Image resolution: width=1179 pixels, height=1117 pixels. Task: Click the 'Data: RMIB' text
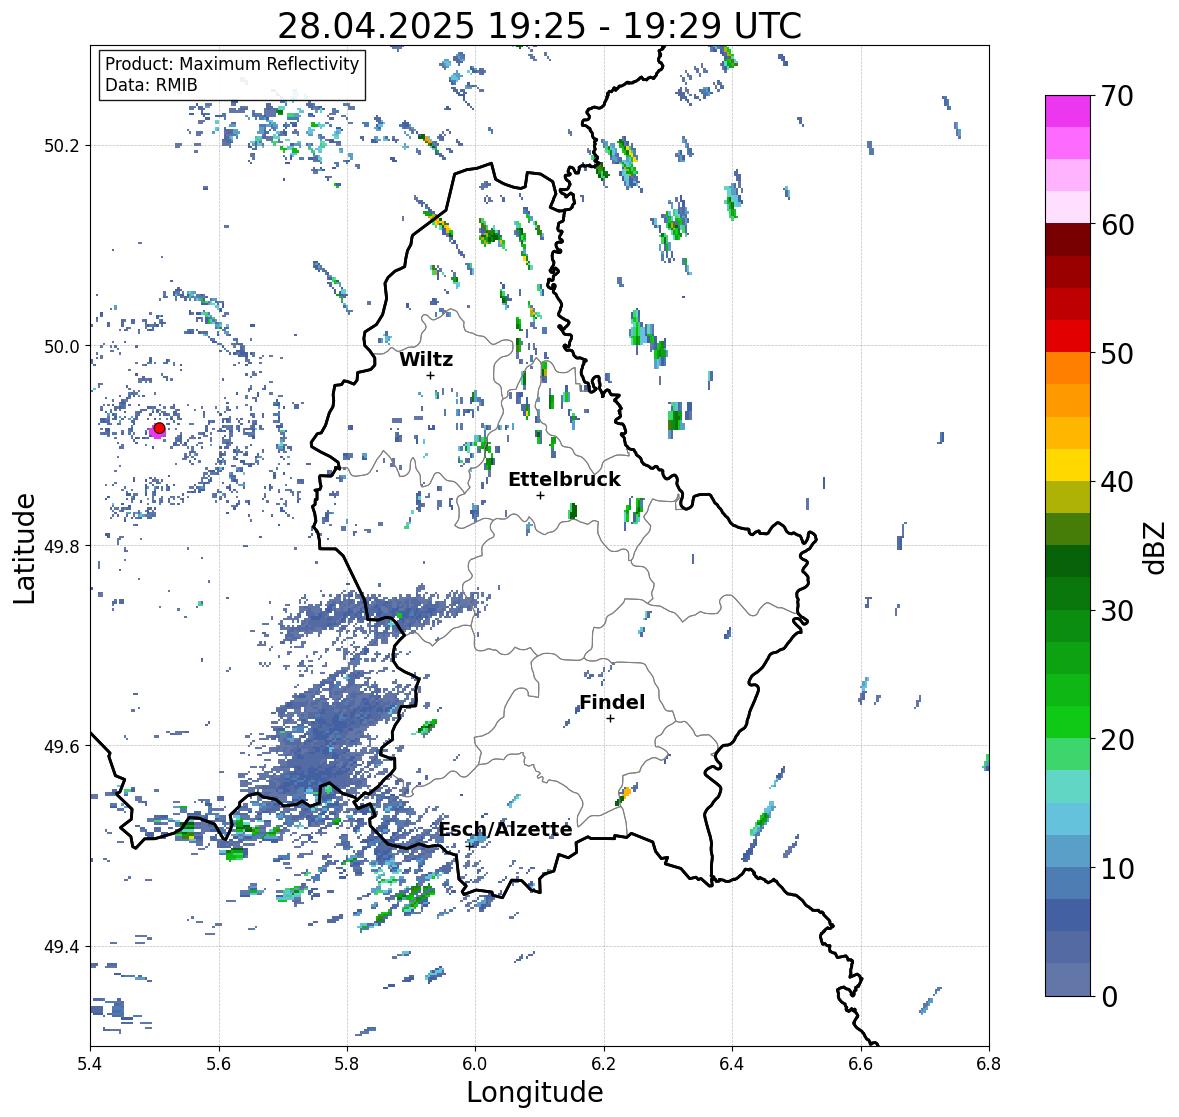[x=151, y=85]
